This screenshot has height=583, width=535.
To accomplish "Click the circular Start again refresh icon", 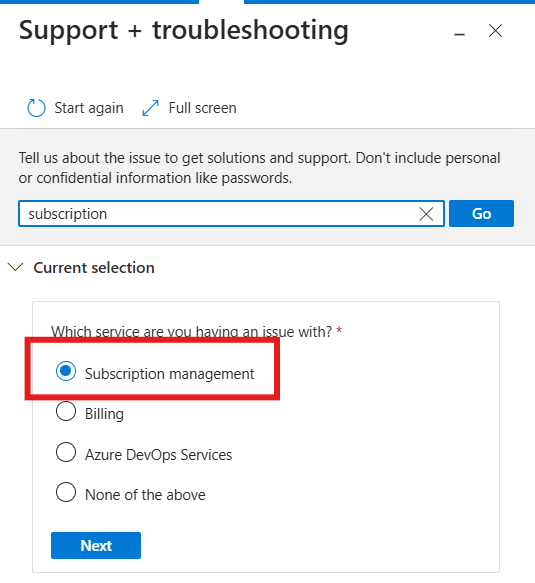I will [36, 108].
